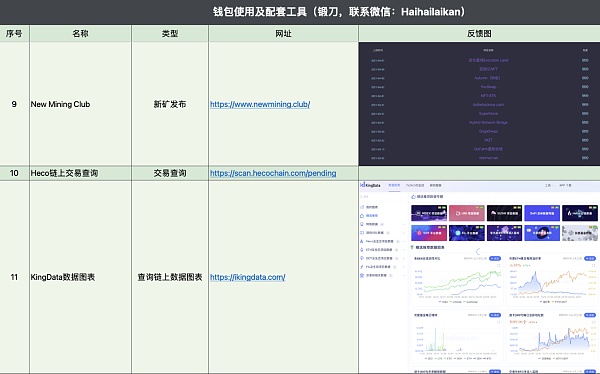This screenshot has width=600, height=374.
Task: Click the Heco sidebar item icon in KingData
Action: [362, 241]
